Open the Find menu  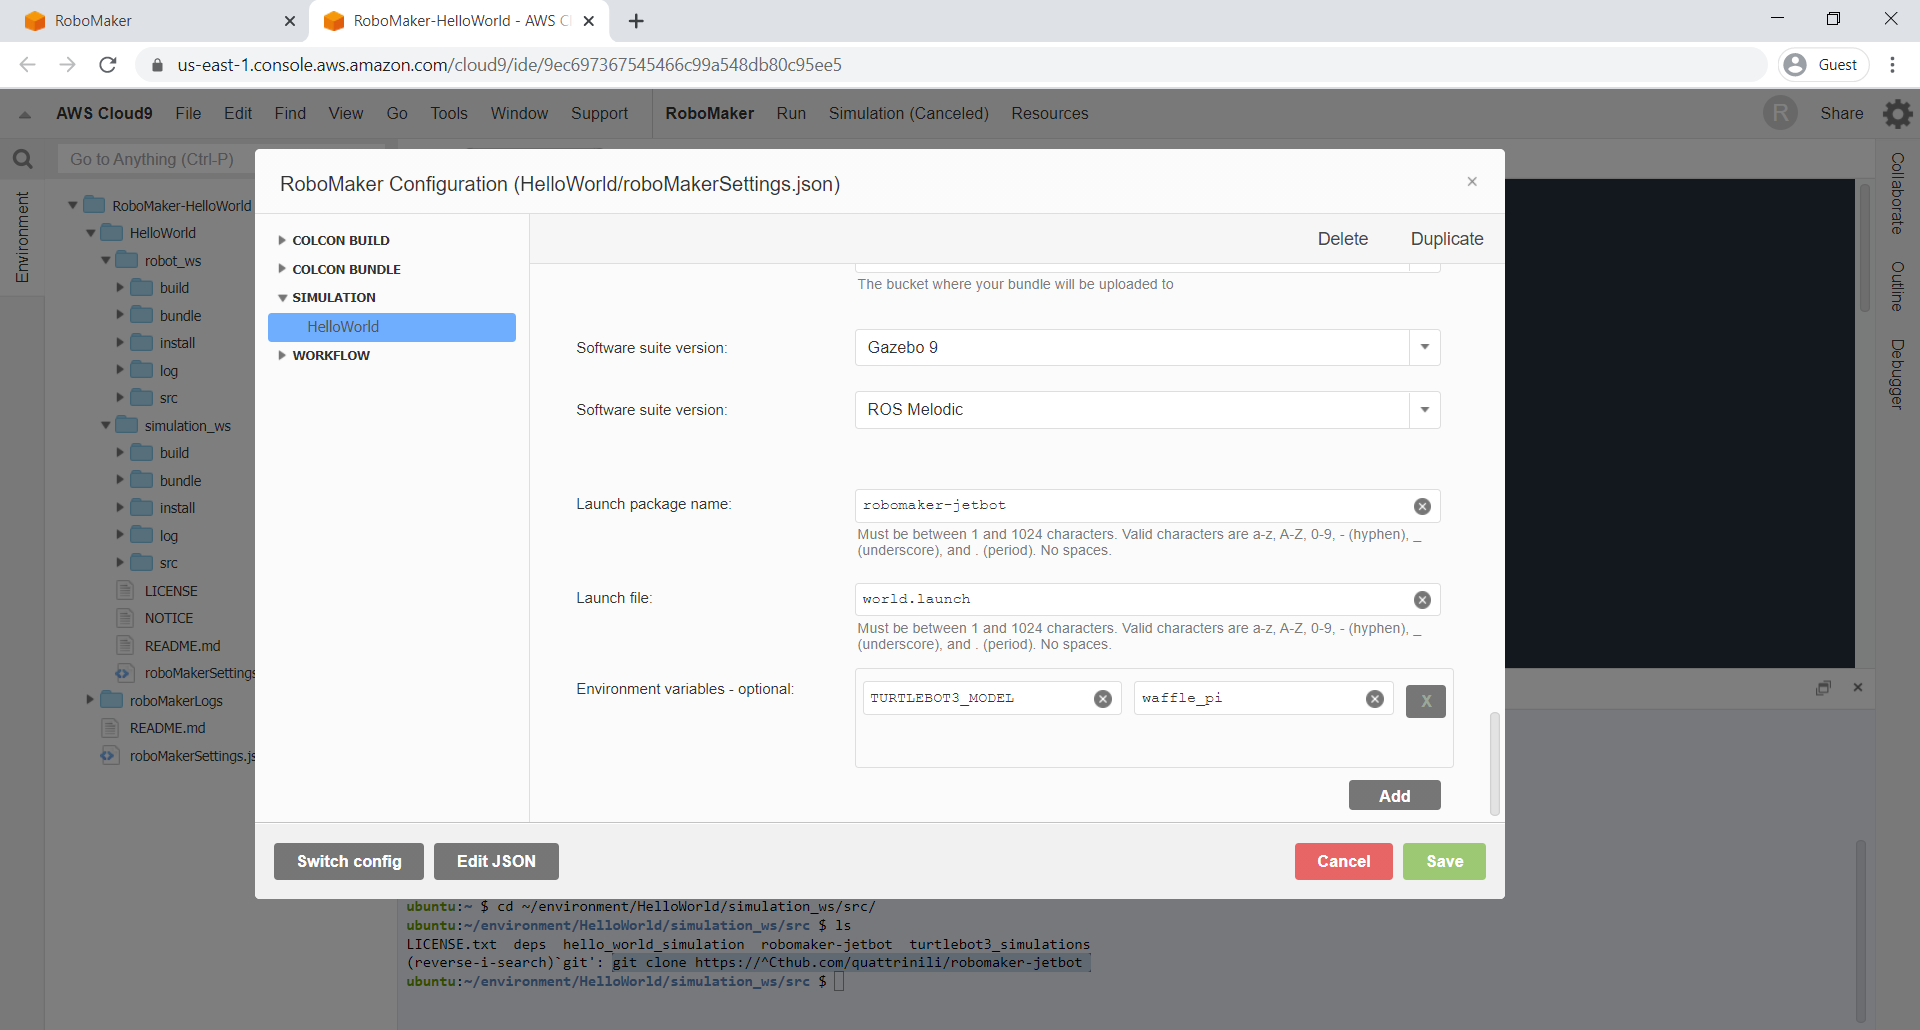290,114
